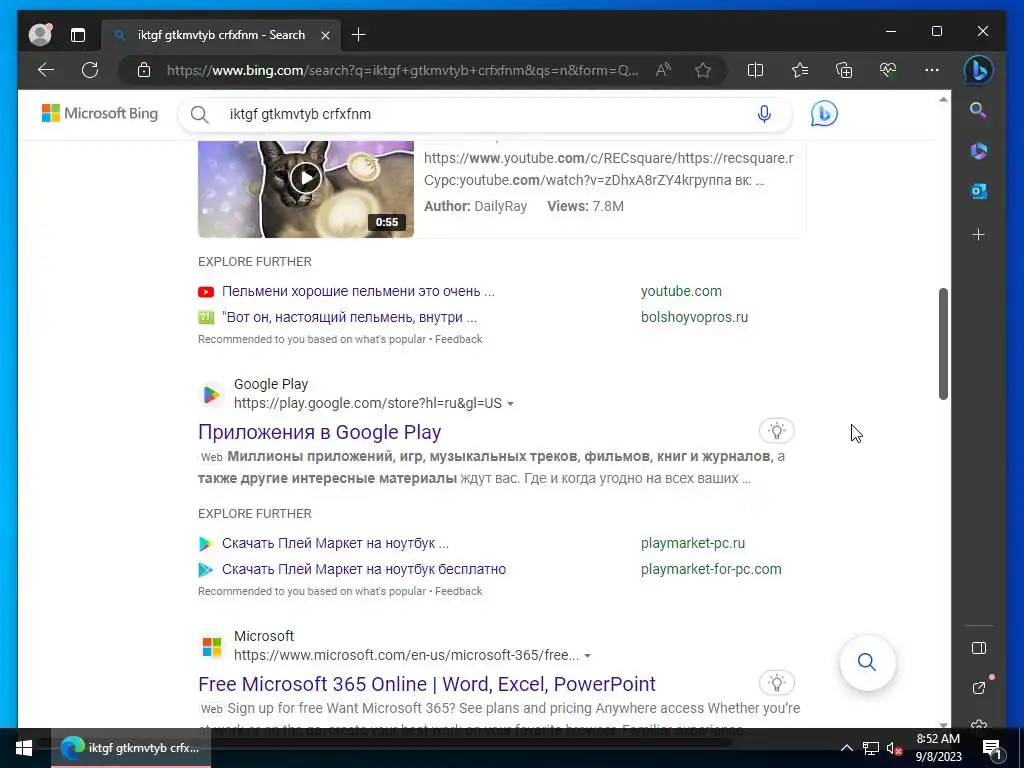The height and width of the screenshot is (768, 1024).
Task: Open Browser essentials heart icon
Action: coord(888,70)
